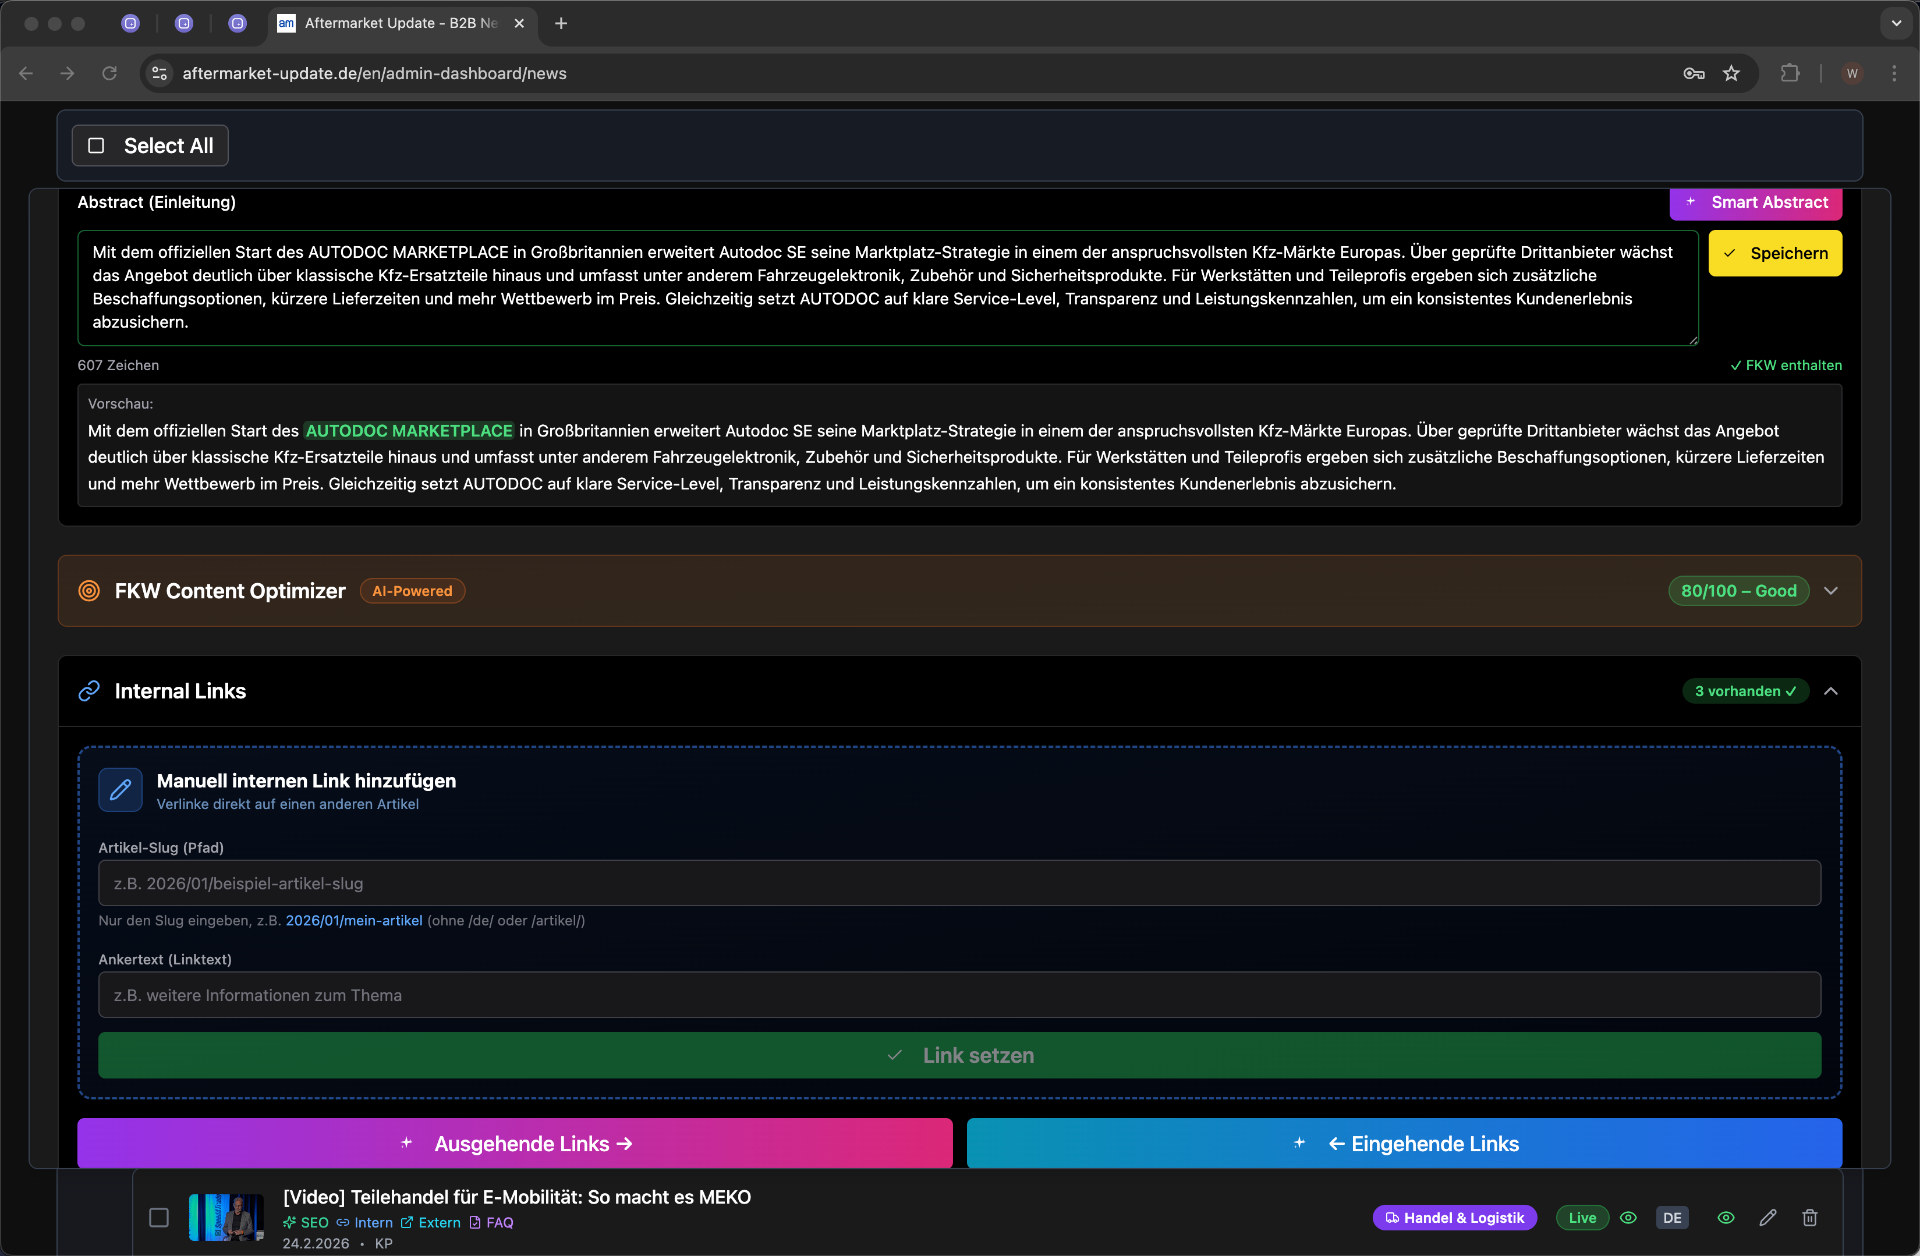This screenshot has height=1256, width=1920.
Task: Click the DE language badge
Action: (x=1672, y=1217)
